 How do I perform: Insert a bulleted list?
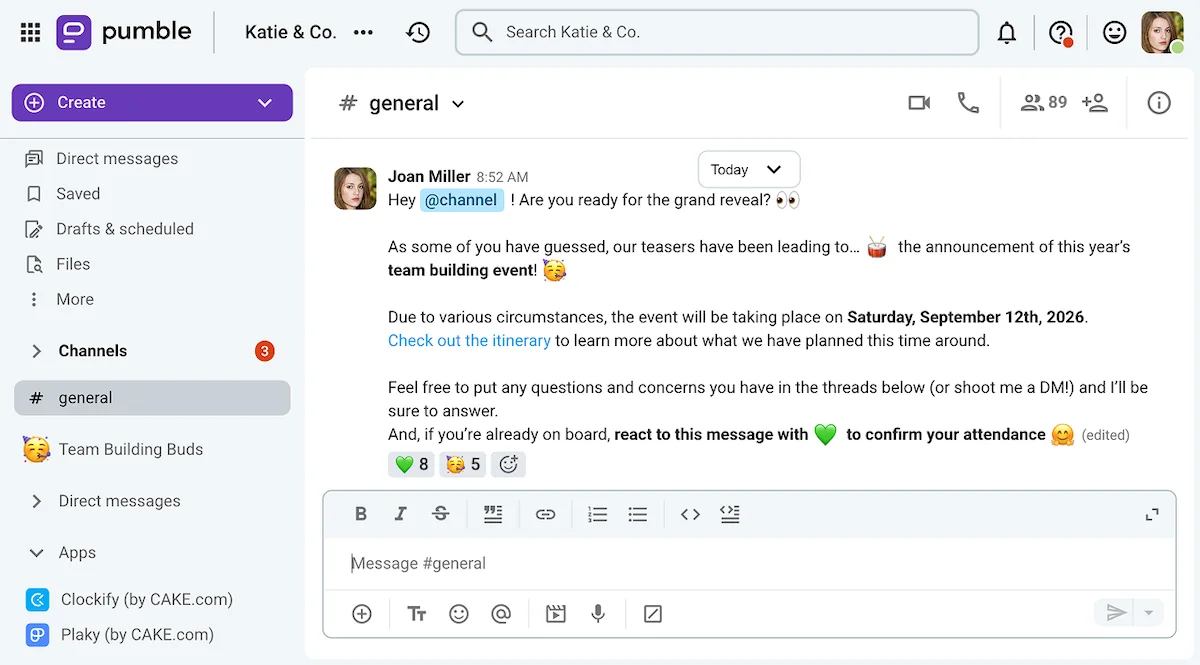pyautogui.click(x=637, y=514)
